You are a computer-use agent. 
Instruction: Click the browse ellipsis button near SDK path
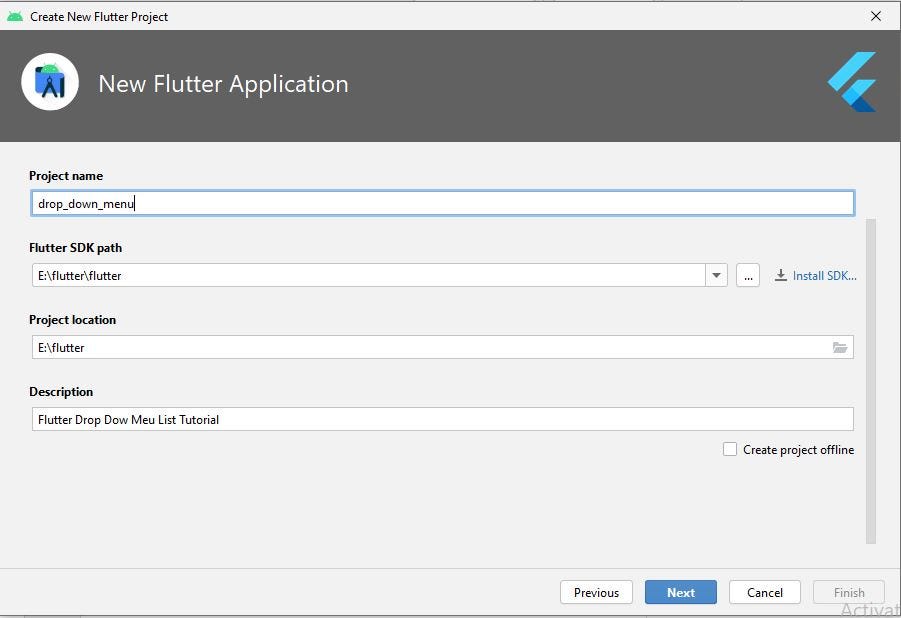point(747,275)
